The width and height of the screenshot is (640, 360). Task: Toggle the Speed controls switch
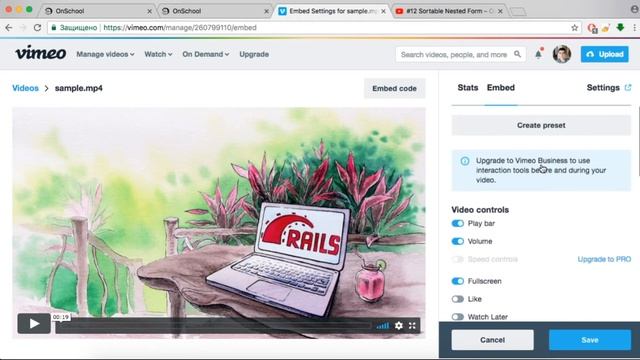point(458,259)
